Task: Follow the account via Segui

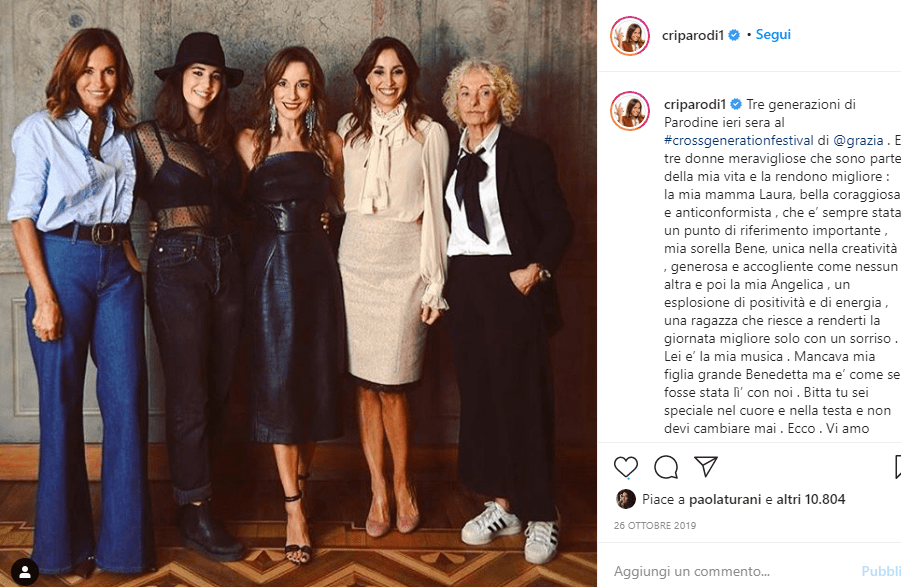Action: [773, 34]
